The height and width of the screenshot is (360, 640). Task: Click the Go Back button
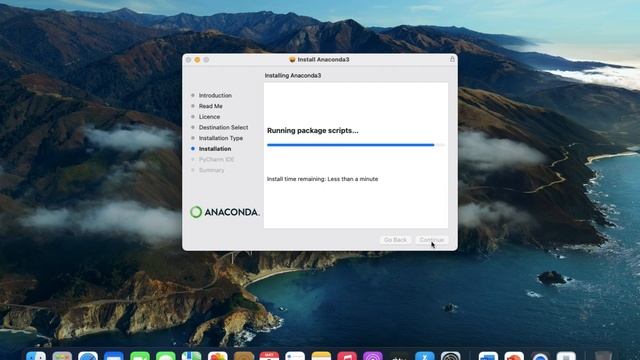coord(395,240)
